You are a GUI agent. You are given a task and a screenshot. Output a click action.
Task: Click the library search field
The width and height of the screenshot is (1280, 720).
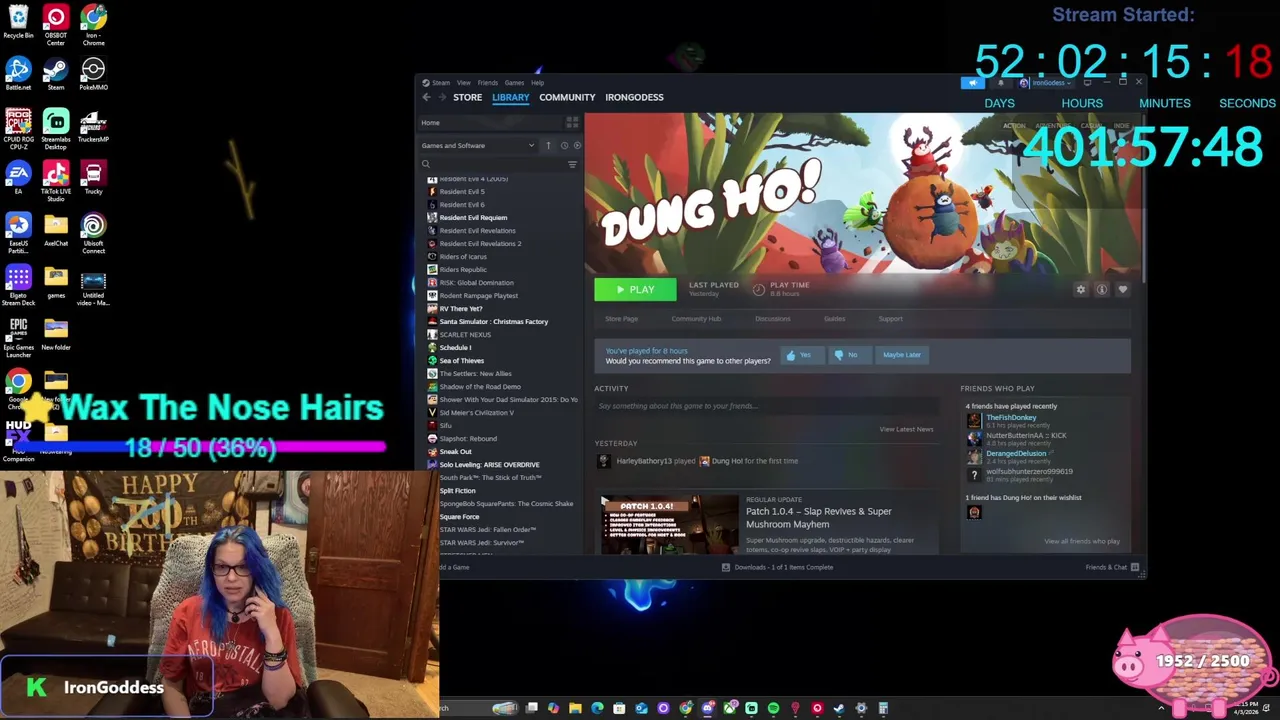pos(492,164)
